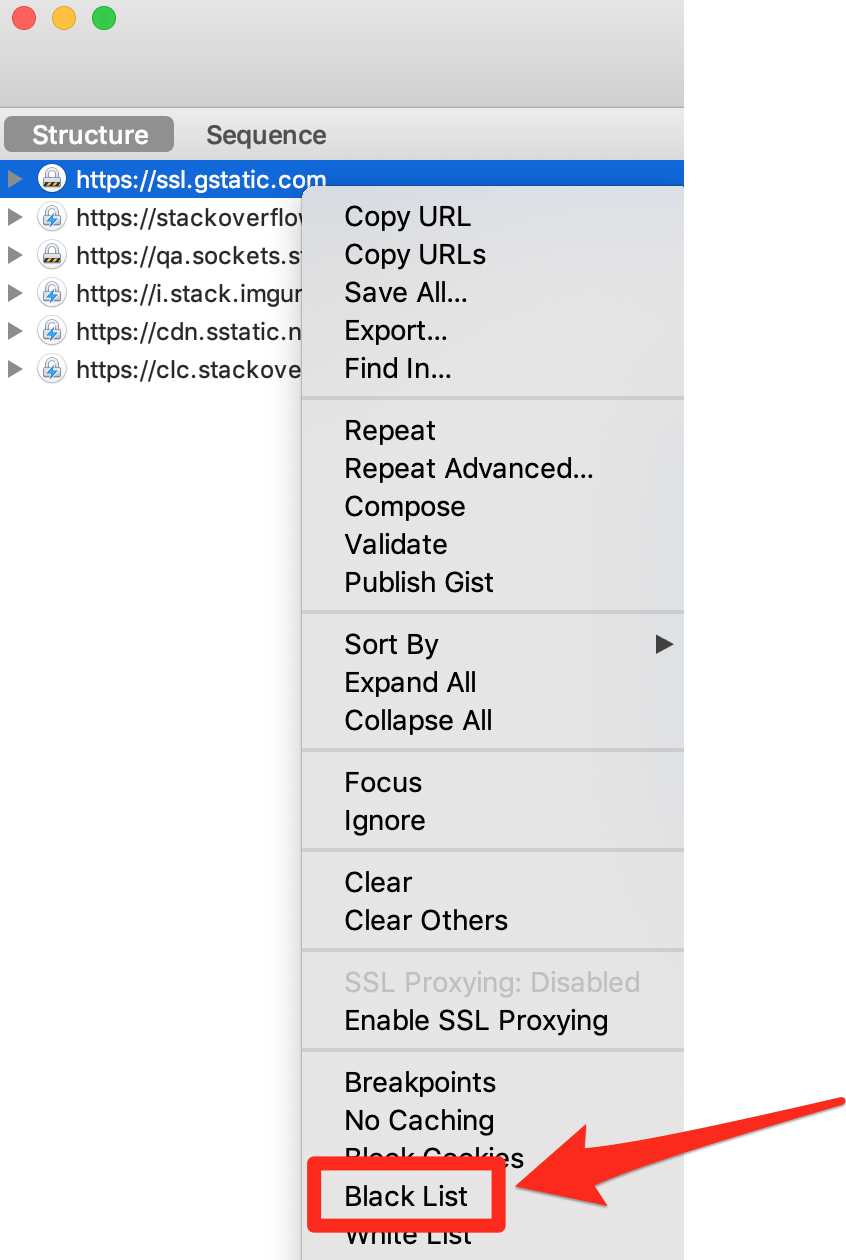Viewport: 846px width, 1260px height.
Task: Select the SSL lightning icon for stackoverflow
Action: 51,216
